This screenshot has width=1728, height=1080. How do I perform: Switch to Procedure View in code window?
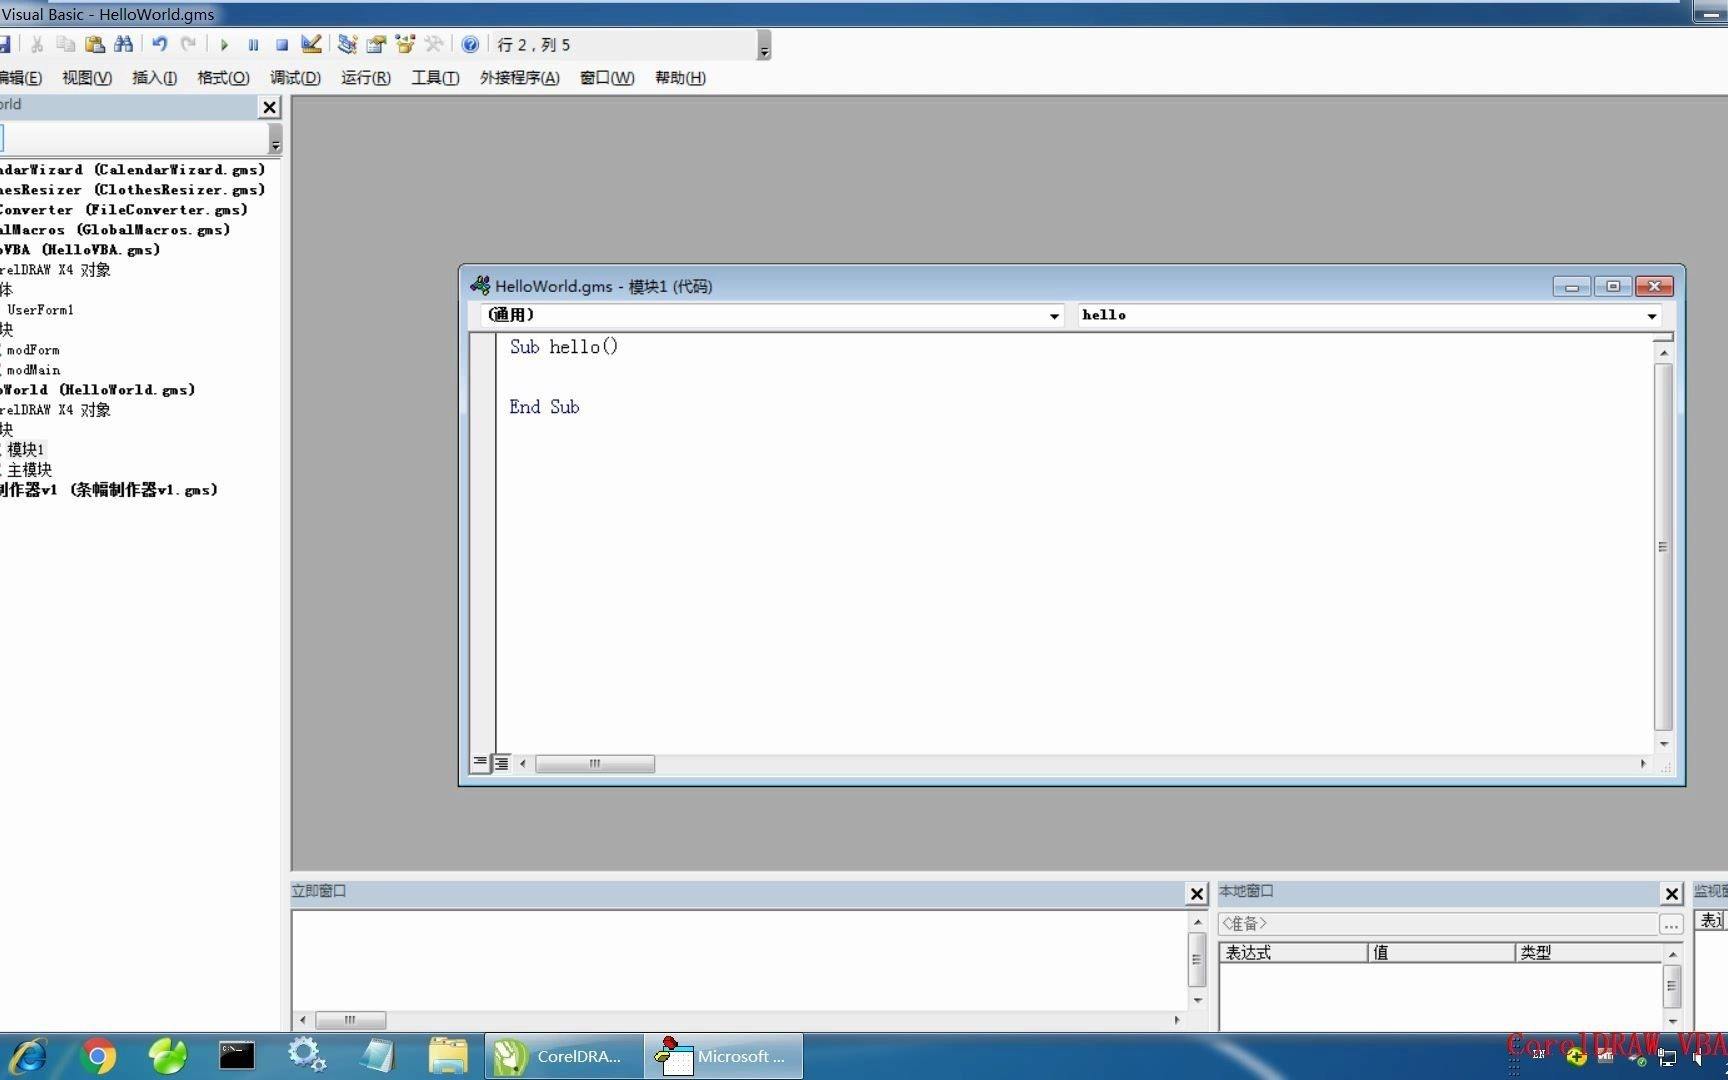[480, 763]
